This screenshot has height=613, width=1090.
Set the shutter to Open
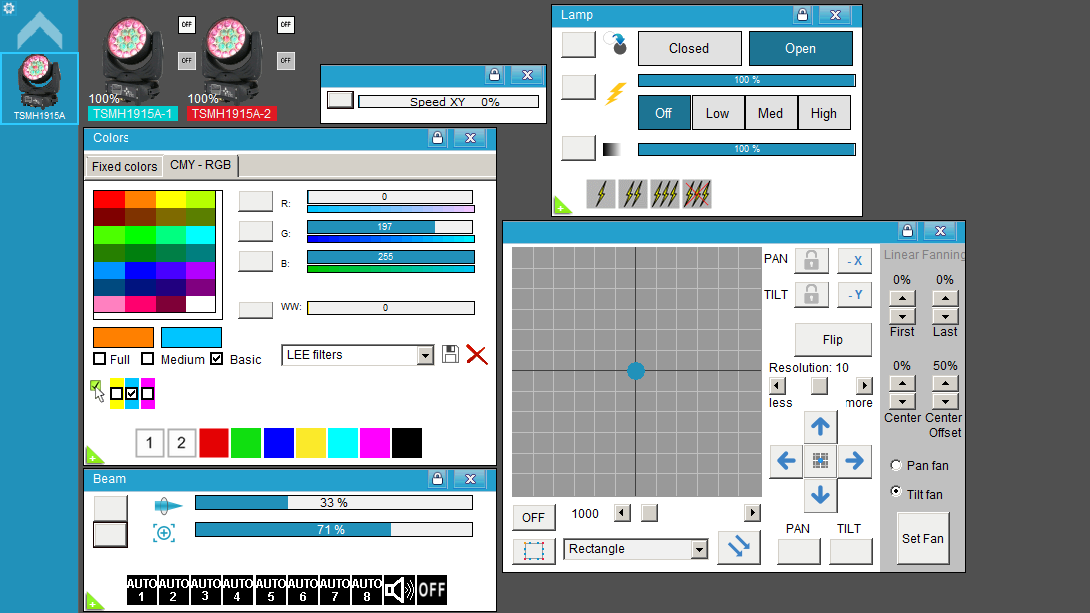tap(800, 48)
